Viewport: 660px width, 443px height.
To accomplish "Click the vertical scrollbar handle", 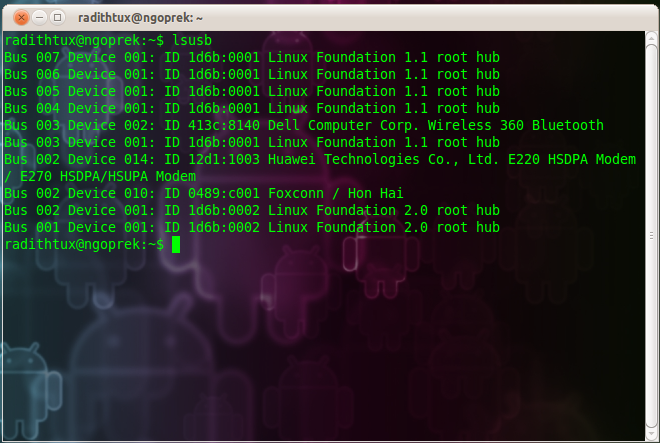I will coord(652,235).
